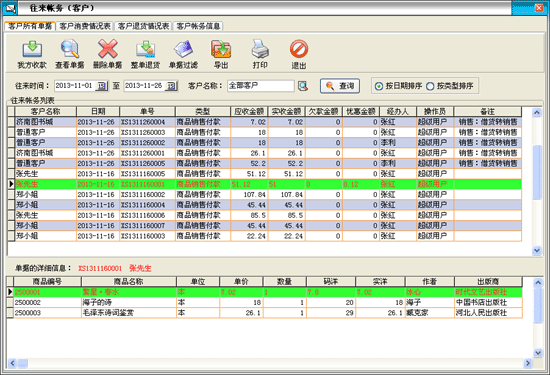Sort by 客户名称 column header

(45, 112)
